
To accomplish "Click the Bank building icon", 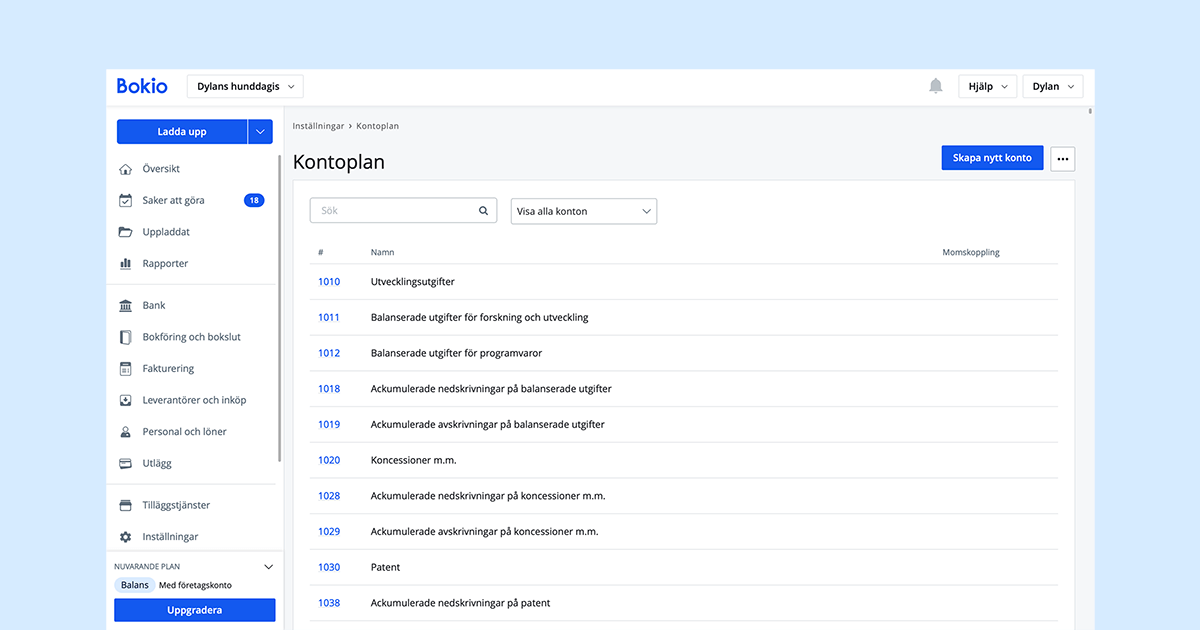I will (x=125, y=306).
